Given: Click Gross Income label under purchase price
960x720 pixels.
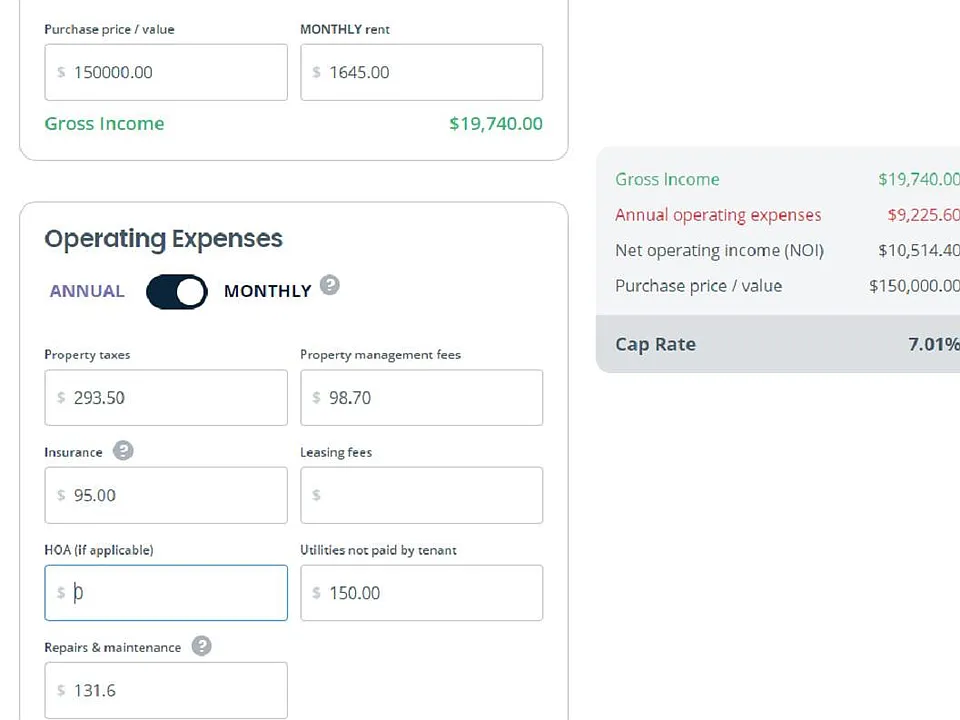Looking at the screenshot, I should 104,124.
